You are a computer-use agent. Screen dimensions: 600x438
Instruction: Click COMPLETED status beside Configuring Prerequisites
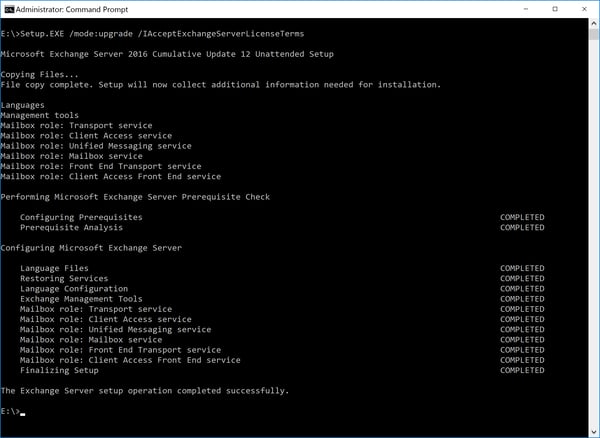(522, 217)
